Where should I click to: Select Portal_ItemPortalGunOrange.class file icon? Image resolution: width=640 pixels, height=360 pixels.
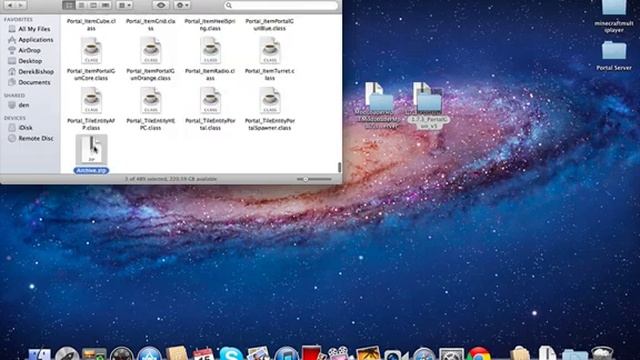pyautogui.click(x=151, y=51)
